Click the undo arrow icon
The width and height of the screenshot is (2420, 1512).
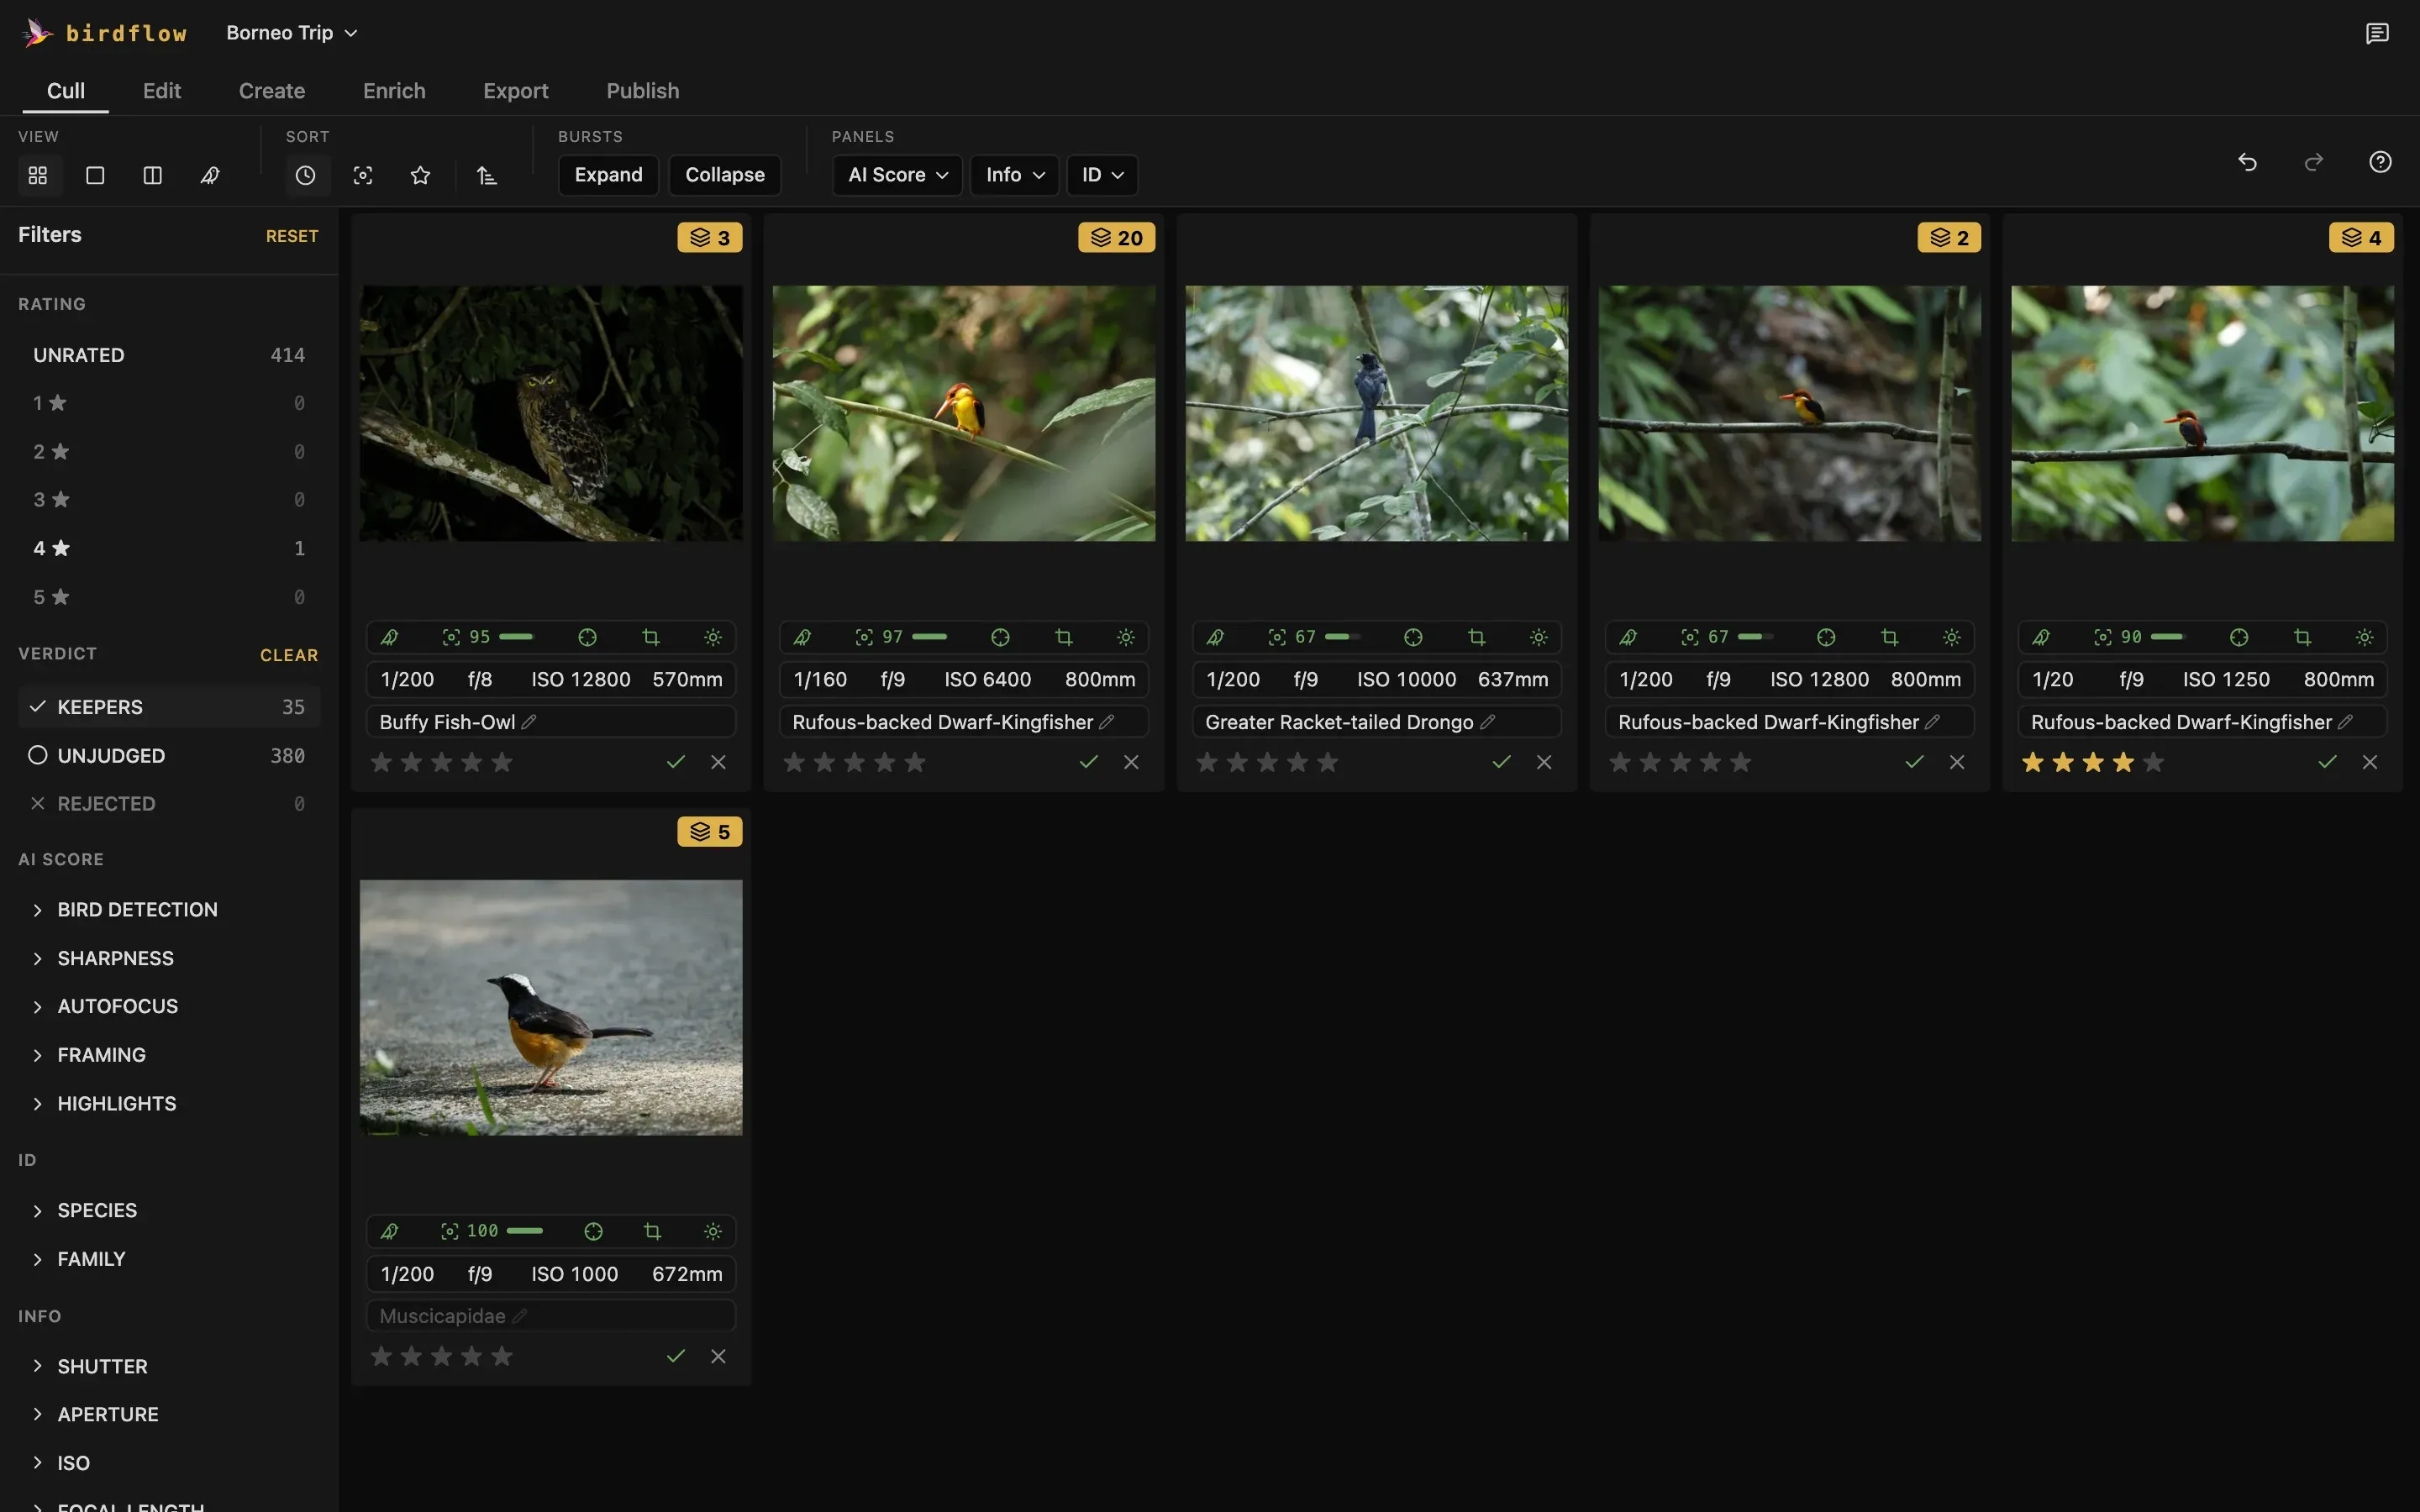[x=2247, y=162]
